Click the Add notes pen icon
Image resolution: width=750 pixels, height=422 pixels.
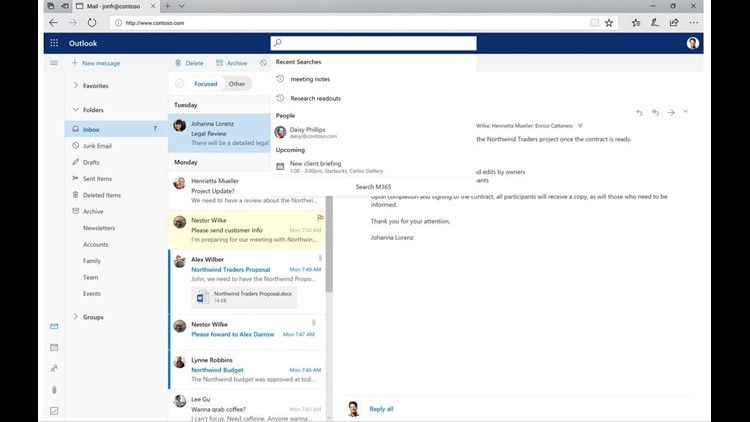[x=654, y=22]
